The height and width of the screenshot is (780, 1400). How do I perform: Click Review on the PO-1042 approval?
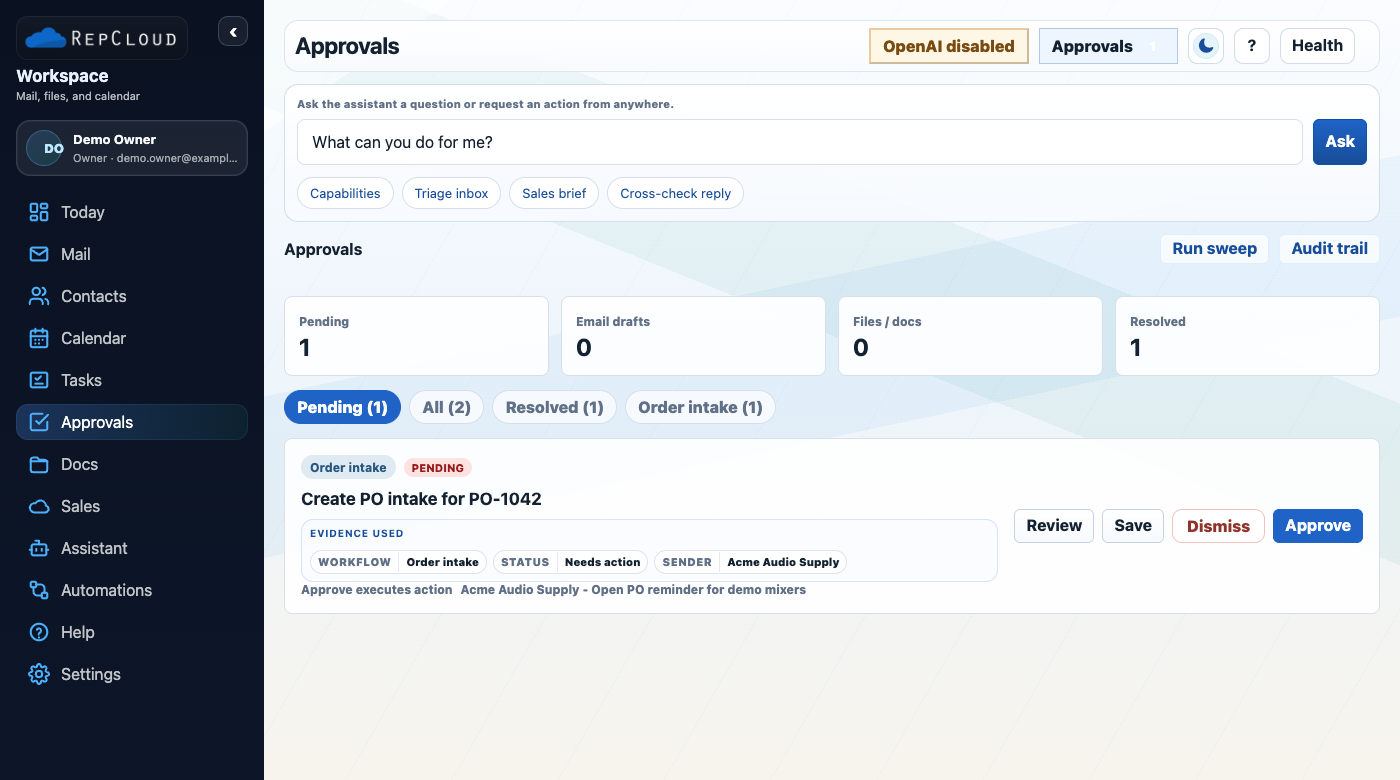point(1054,526)
